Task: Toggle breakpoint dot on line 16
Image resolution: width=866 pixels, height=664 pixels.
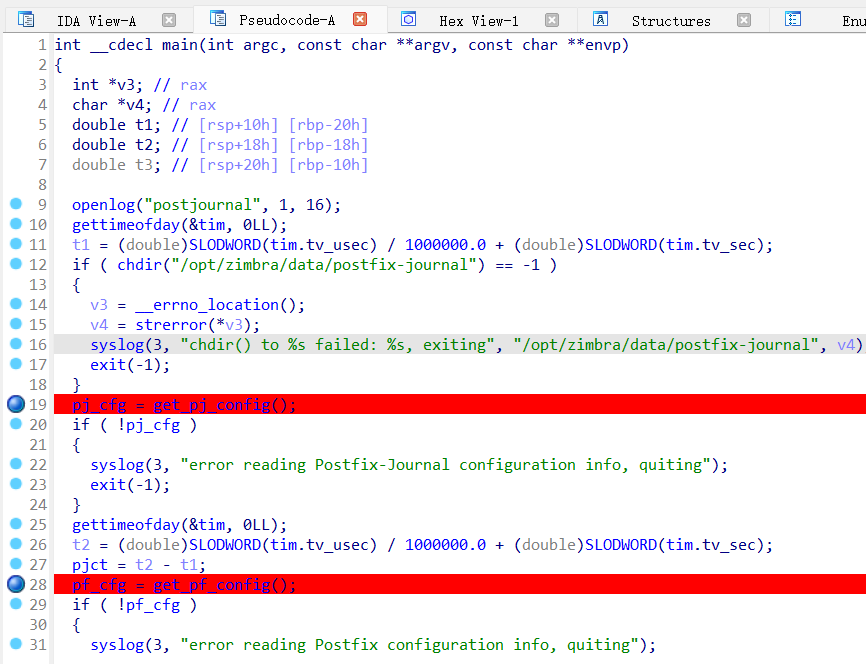Action: click(x=16, y=344)
